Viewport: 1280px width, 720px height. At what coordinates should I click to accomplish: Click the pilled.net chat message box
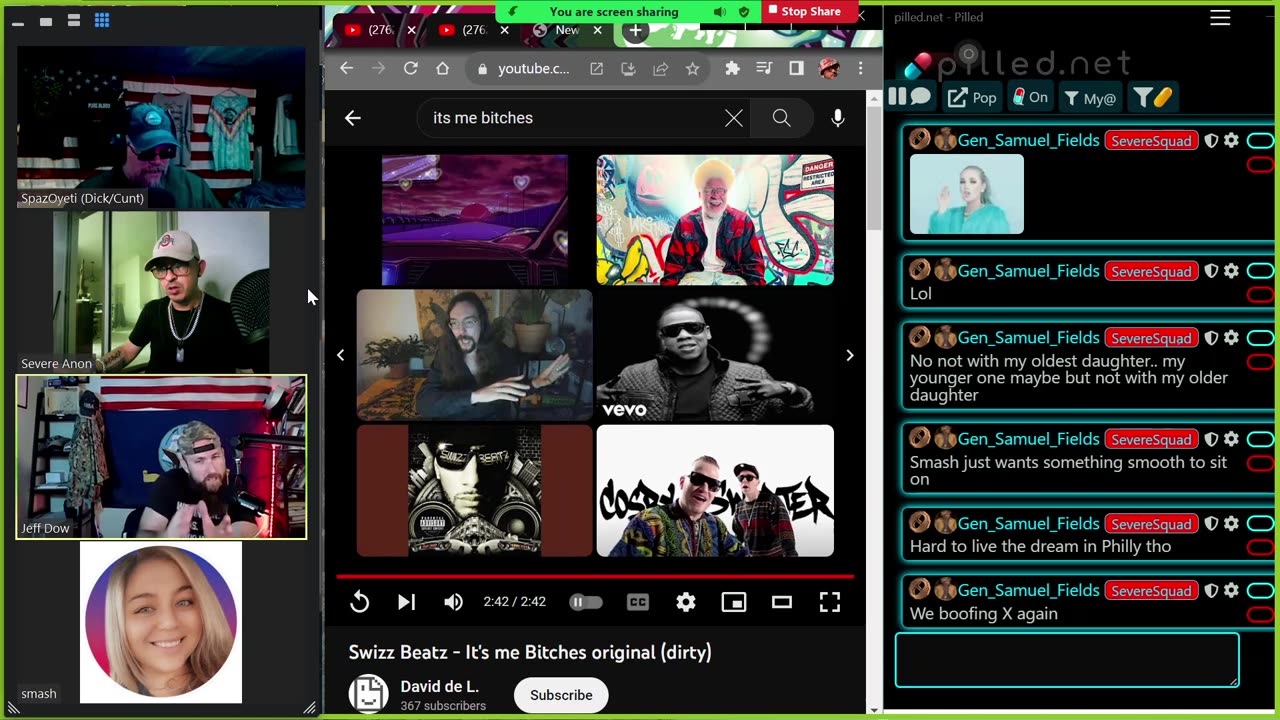[1067, 660]
